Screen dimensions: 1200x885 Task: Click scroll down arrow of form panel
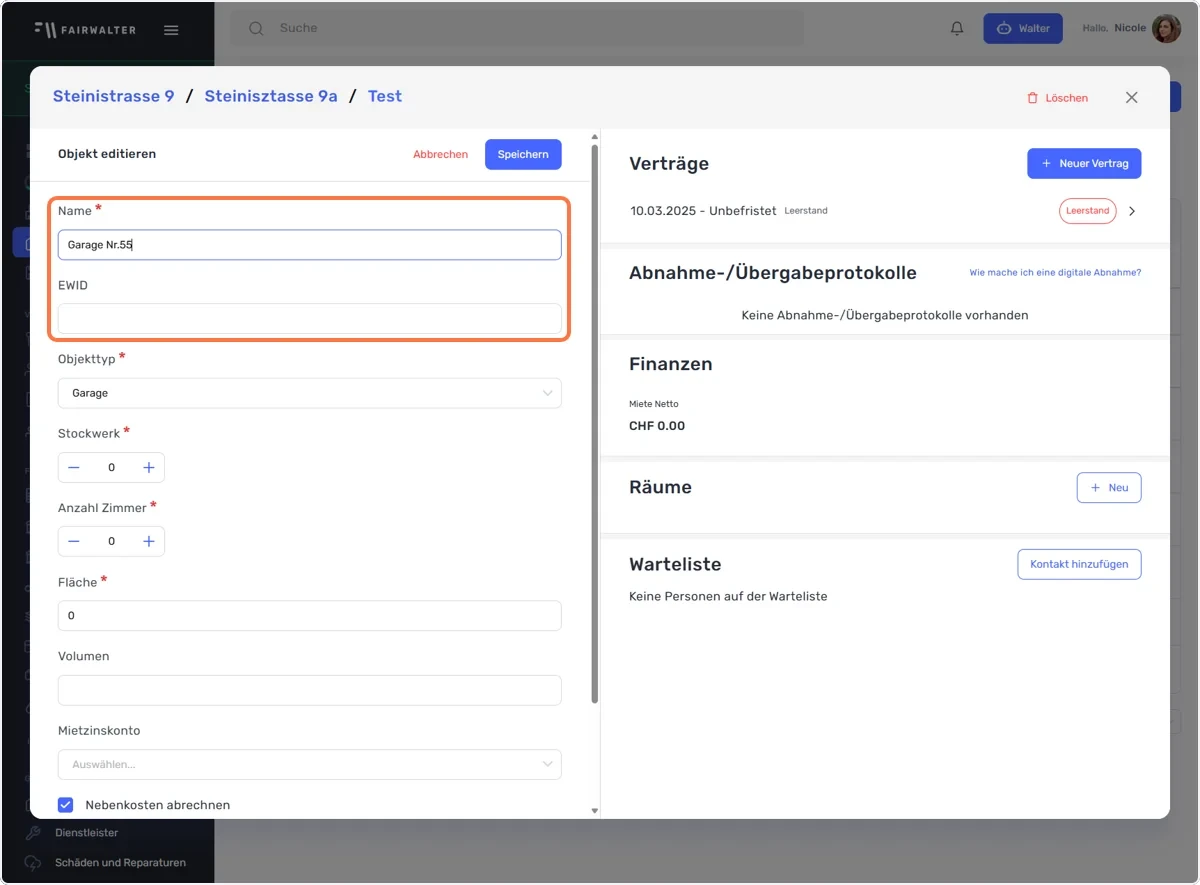(595, 811)
